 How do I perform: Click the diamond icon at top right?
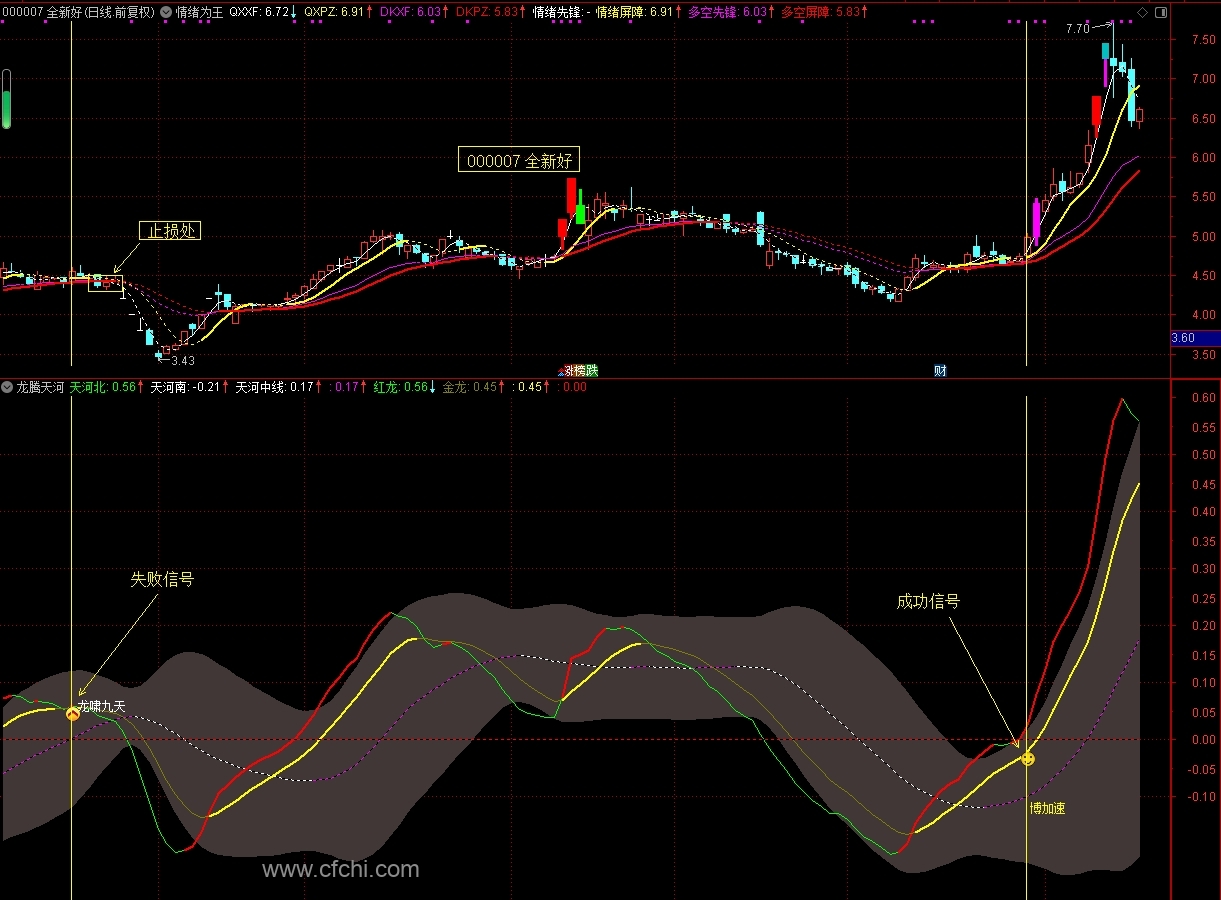1143,13
